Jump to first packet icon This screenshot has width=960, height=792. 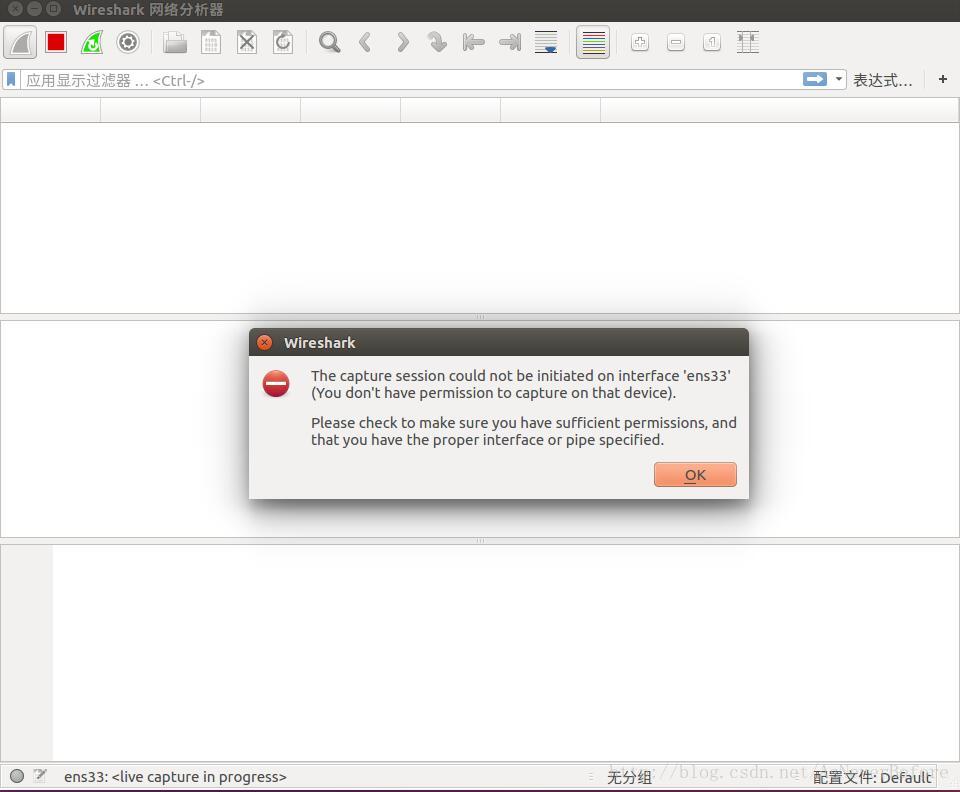pos(473,42)
